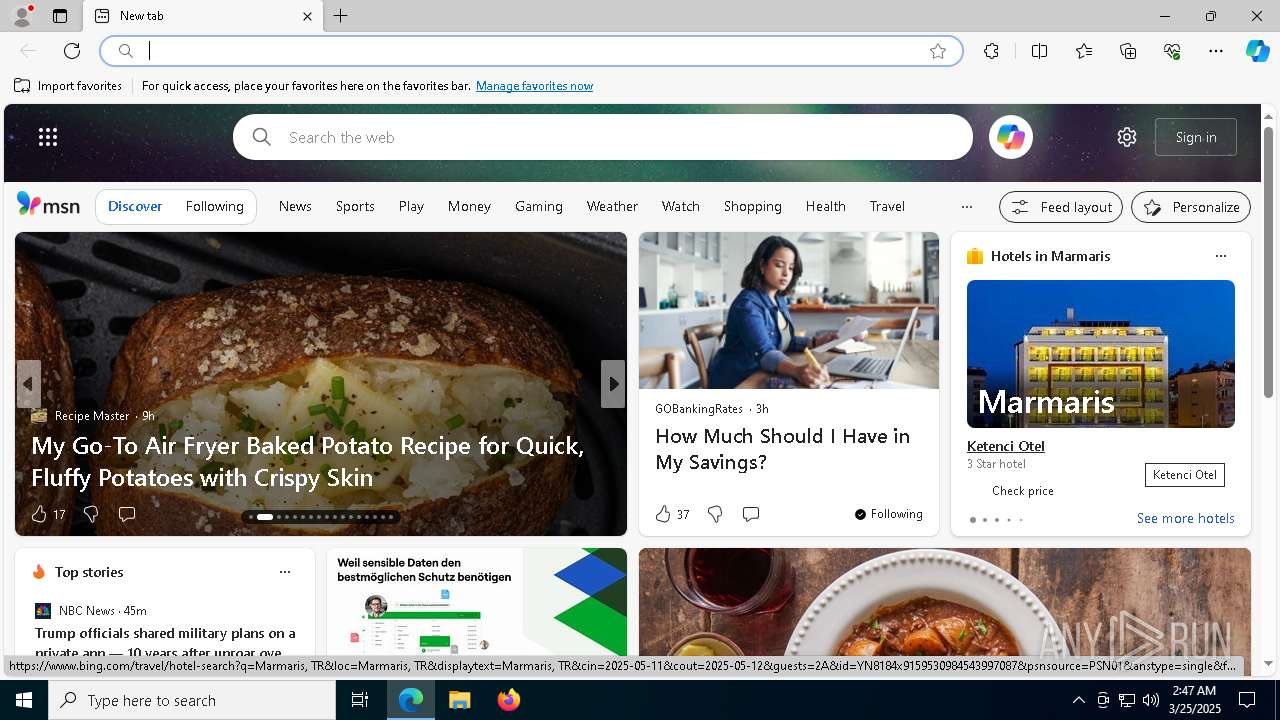Viewport: 1280px width, 720px height.
Task: Click the Copilot icon beside web search
Action: [1010, 137]
